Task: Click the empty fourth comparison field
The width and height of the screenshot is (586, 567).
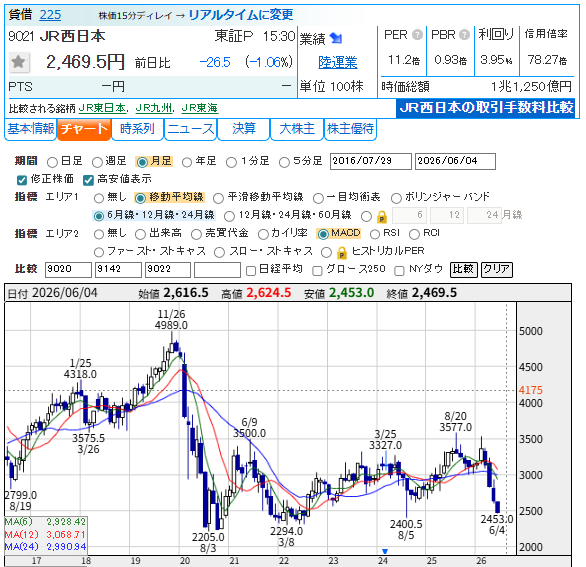Action: [x=218, y=269]
